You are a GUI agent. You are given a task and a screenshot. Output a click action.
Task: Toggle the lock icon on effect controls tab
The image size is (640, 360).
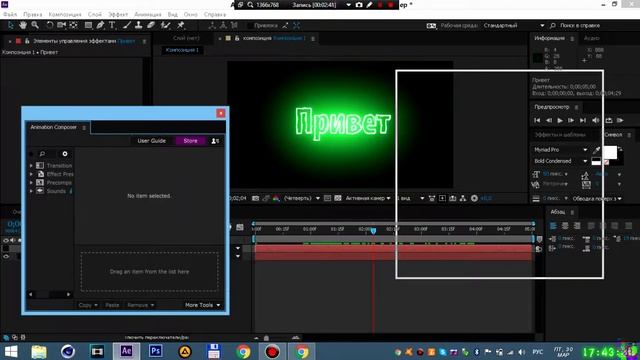coord(27,41)
